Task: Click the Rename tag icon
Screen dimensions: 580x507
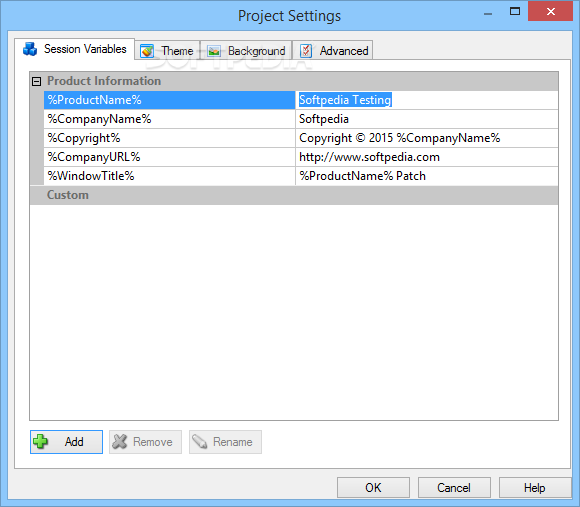Action: tap(200, 442)
